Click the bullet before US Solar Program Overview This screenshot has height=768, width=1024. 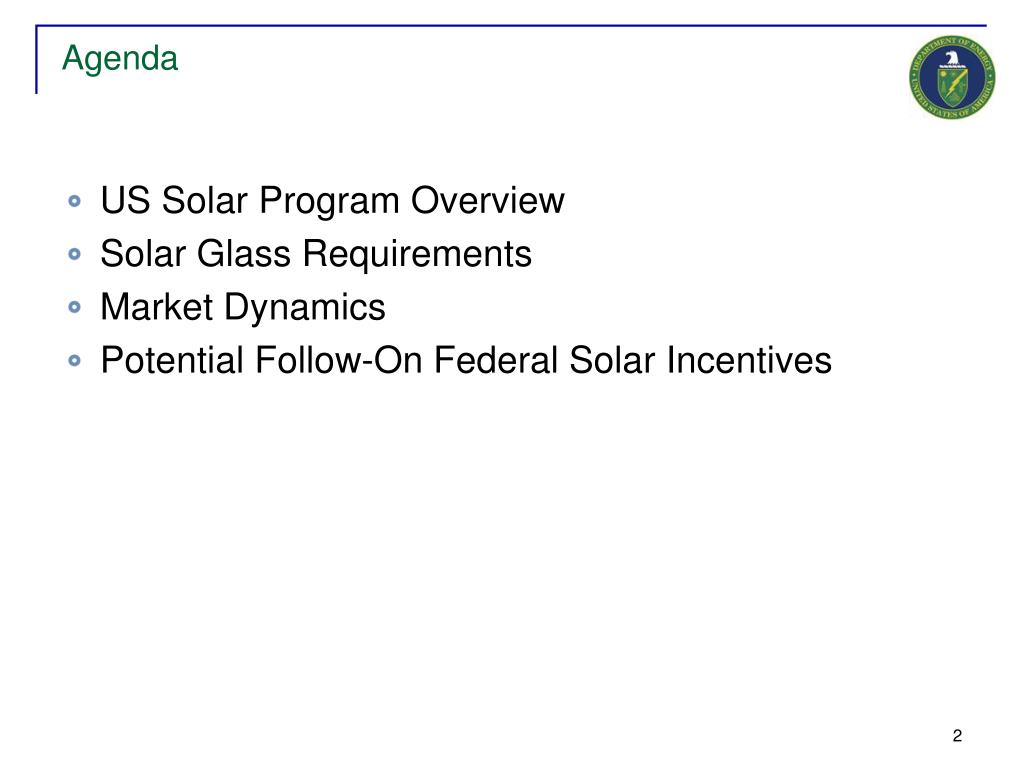(x=74, y=200)
